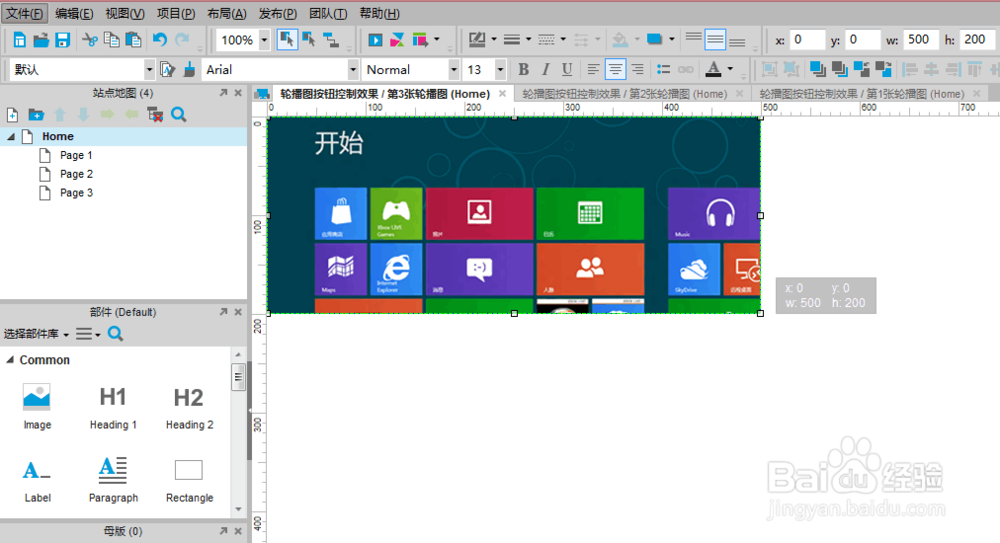This screenshot has width=1000, height=543.
Task: Pick the Rectangle widget
Action: pyautogui.click(x=189, y=480)
